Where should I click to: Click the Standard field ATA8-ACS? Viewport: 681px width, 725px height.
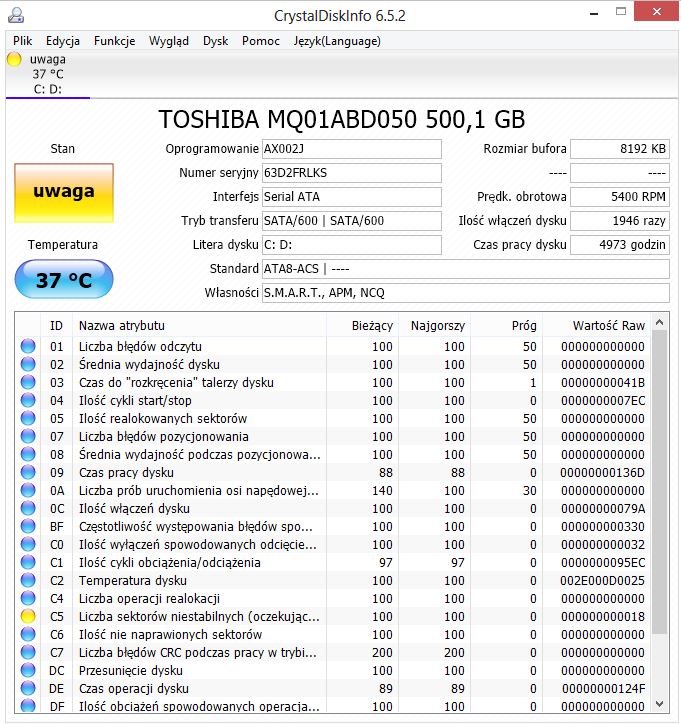tap(466, 269)
